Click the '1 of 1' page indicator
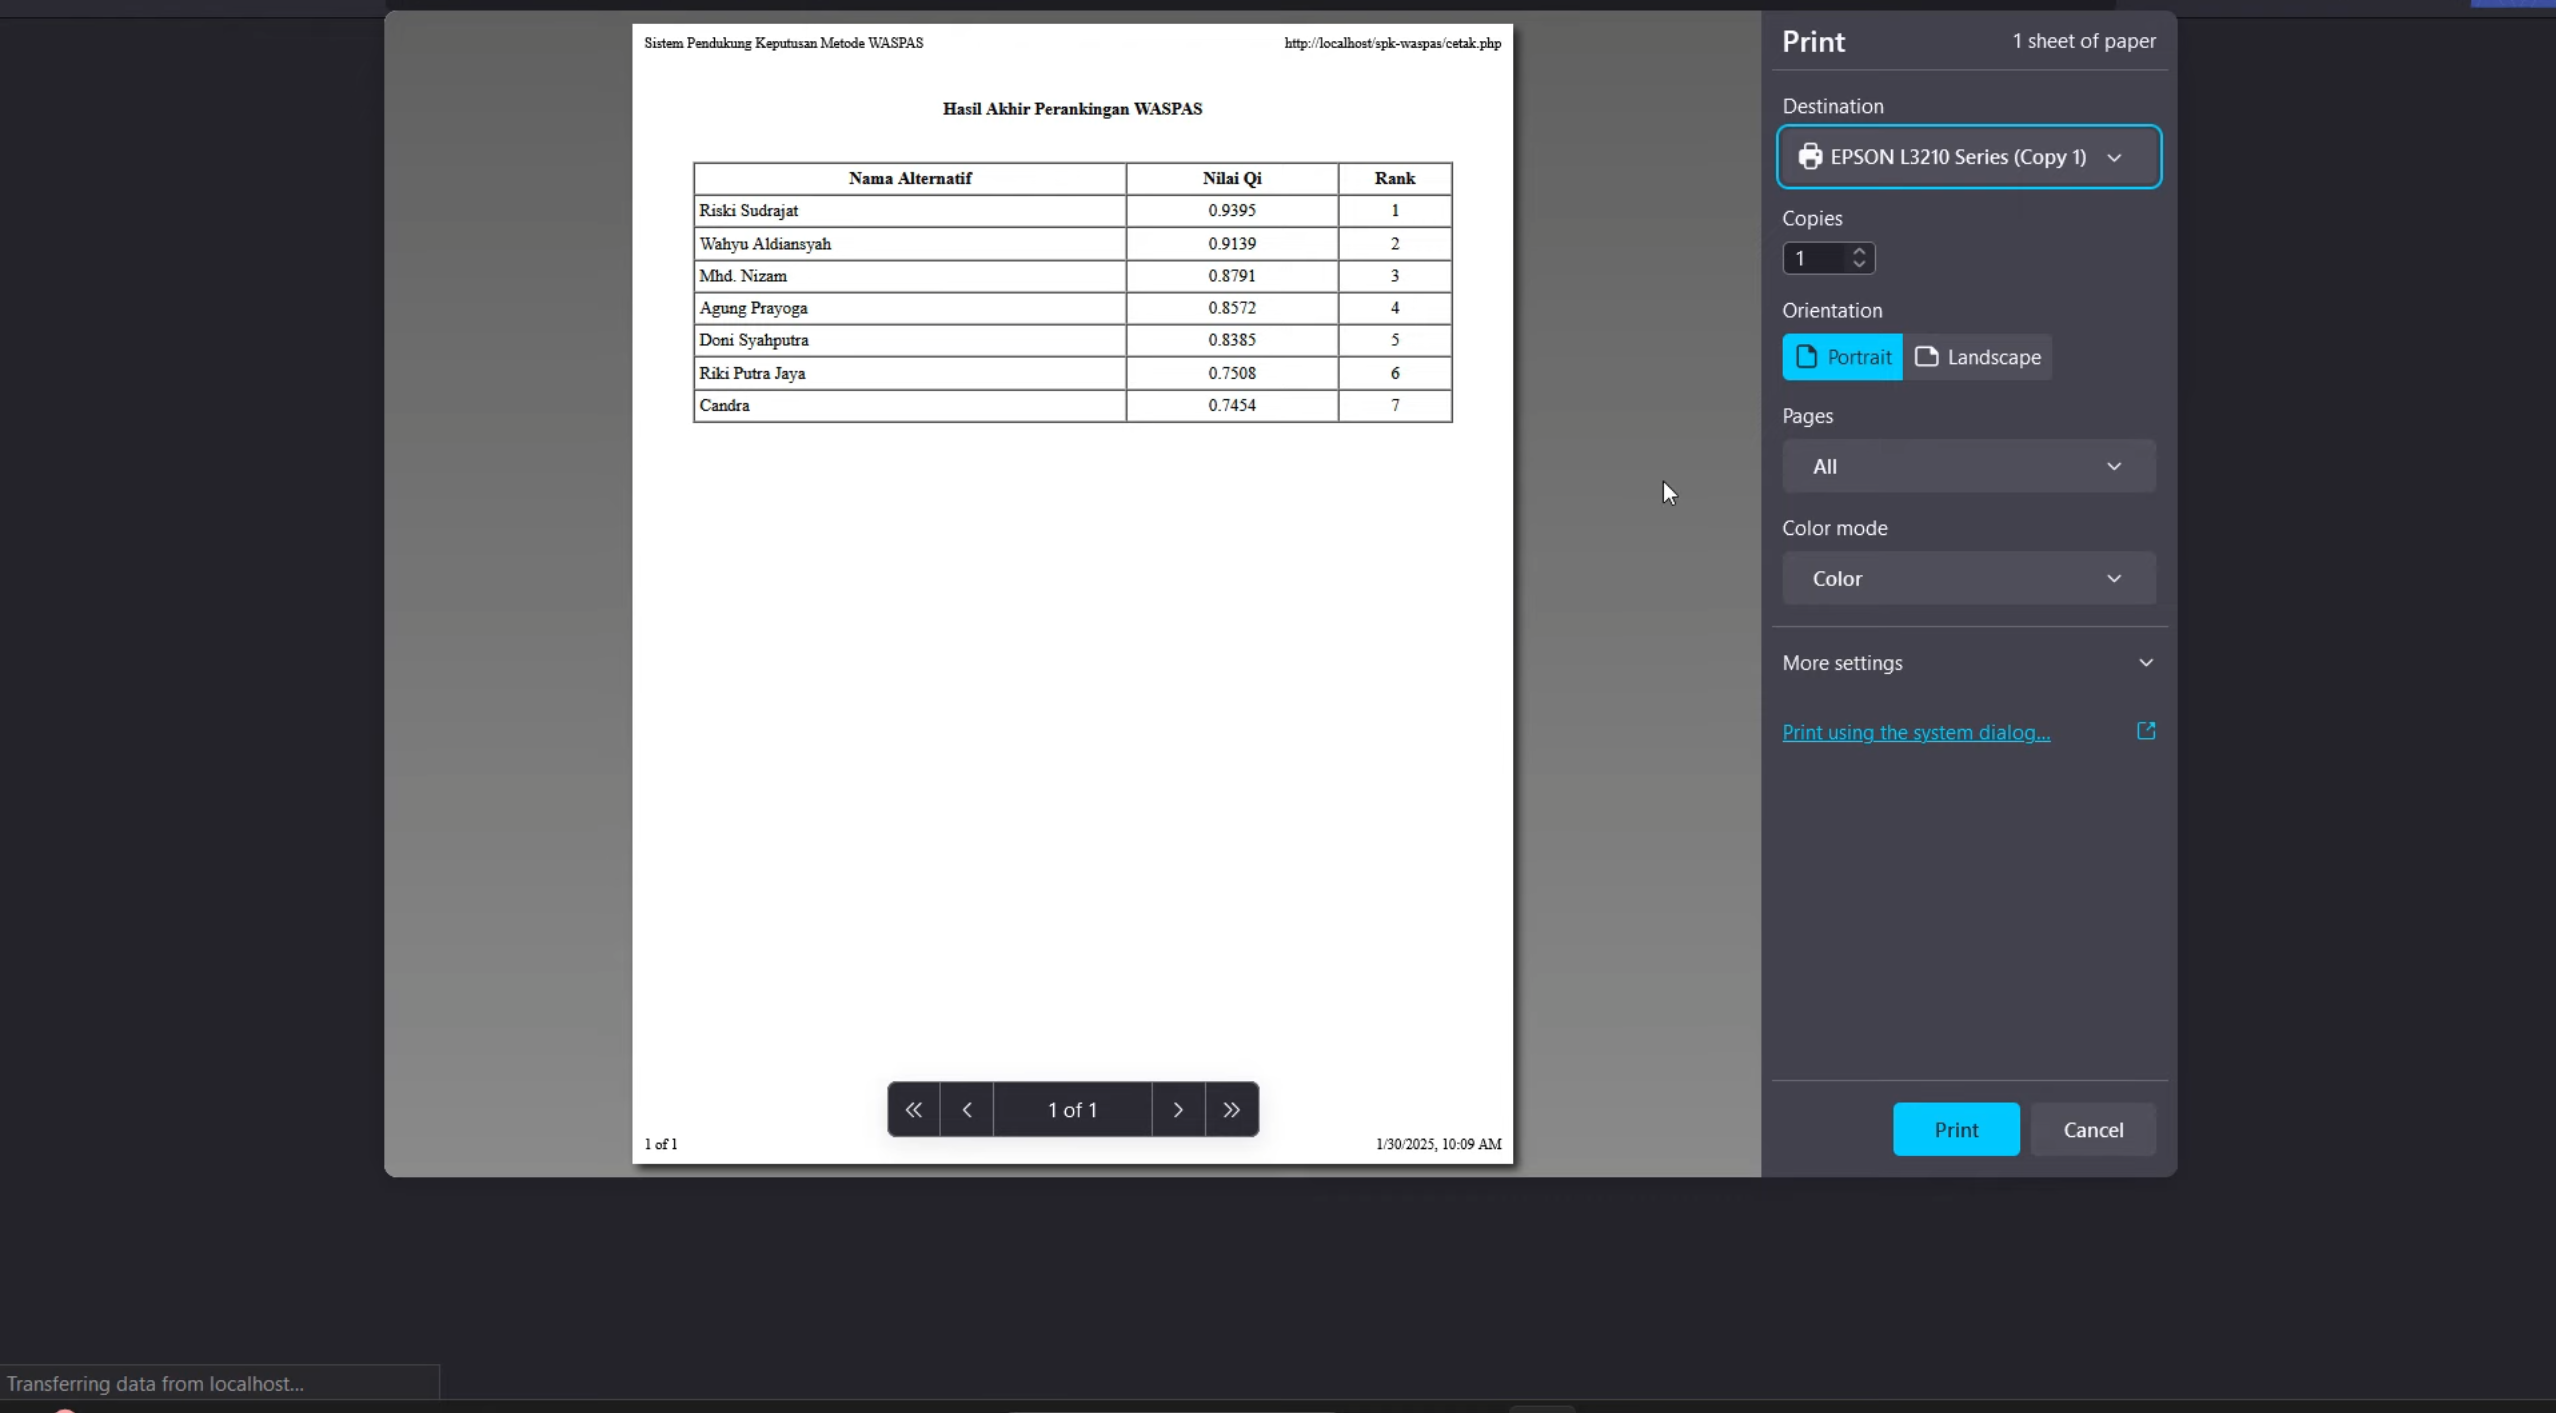The image size is (2556, 1413). click(1072, 1109)
